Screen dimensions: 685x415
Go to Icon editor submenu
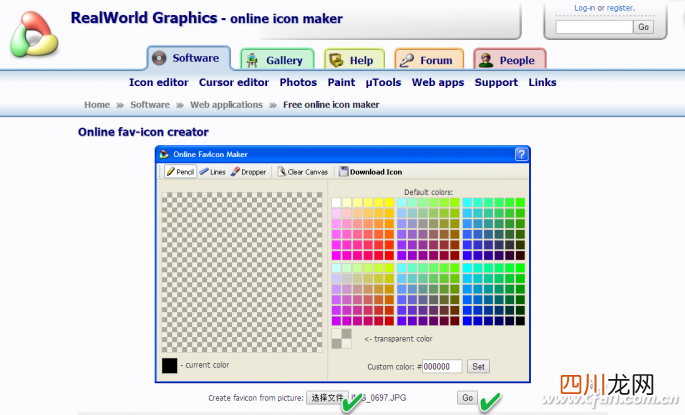[159, 82]
